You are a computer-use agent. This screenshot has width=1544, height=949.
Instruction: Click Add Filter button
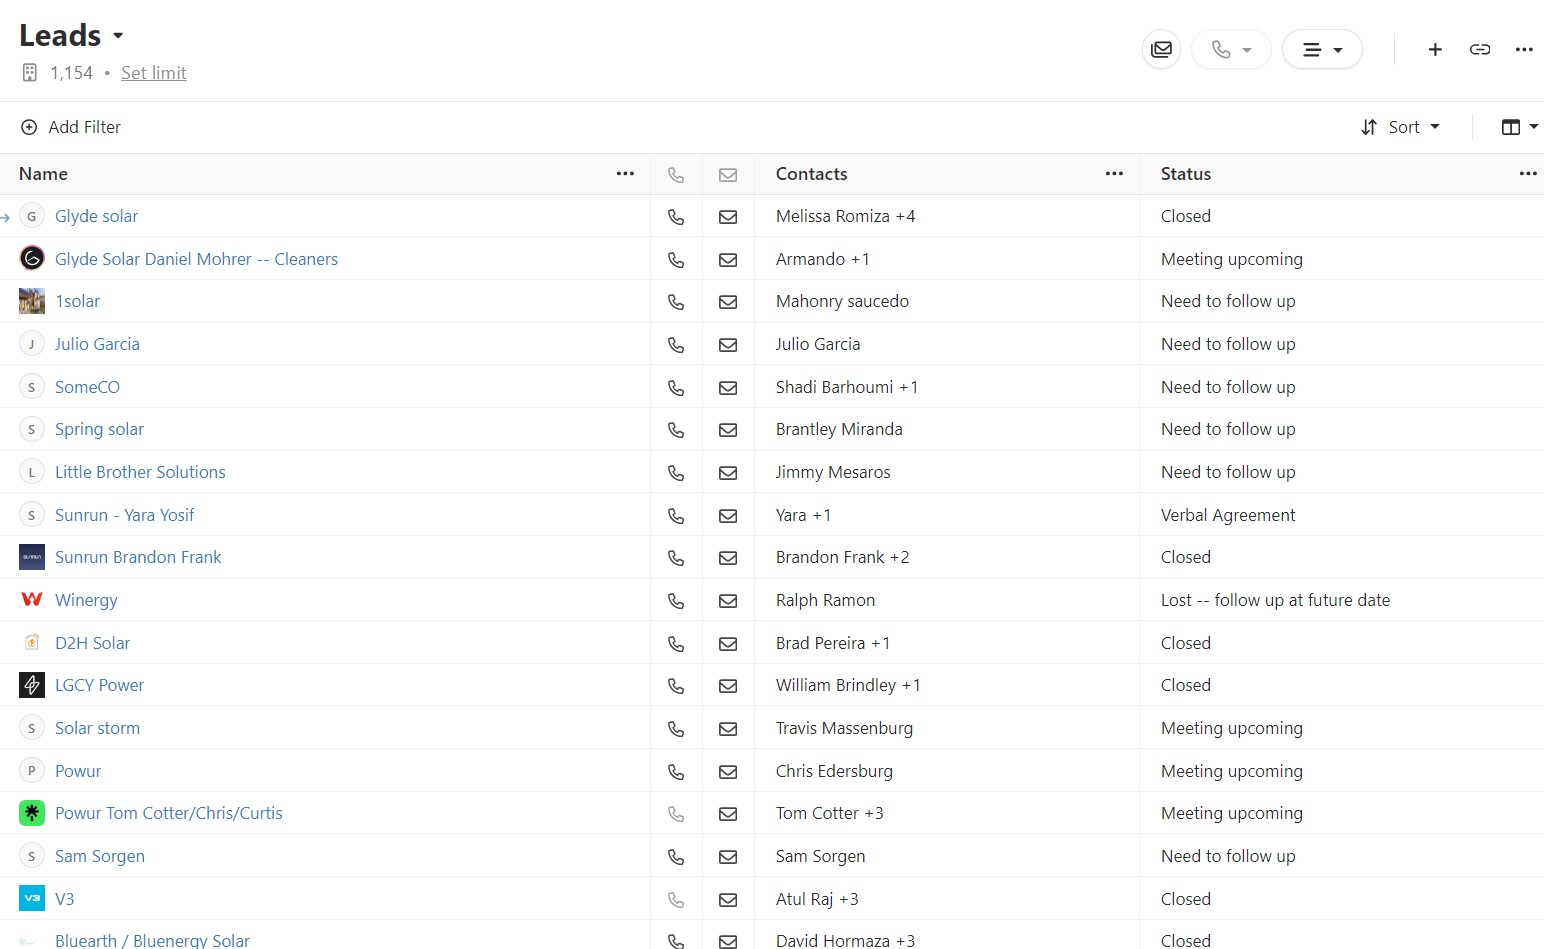click(71, 127)
